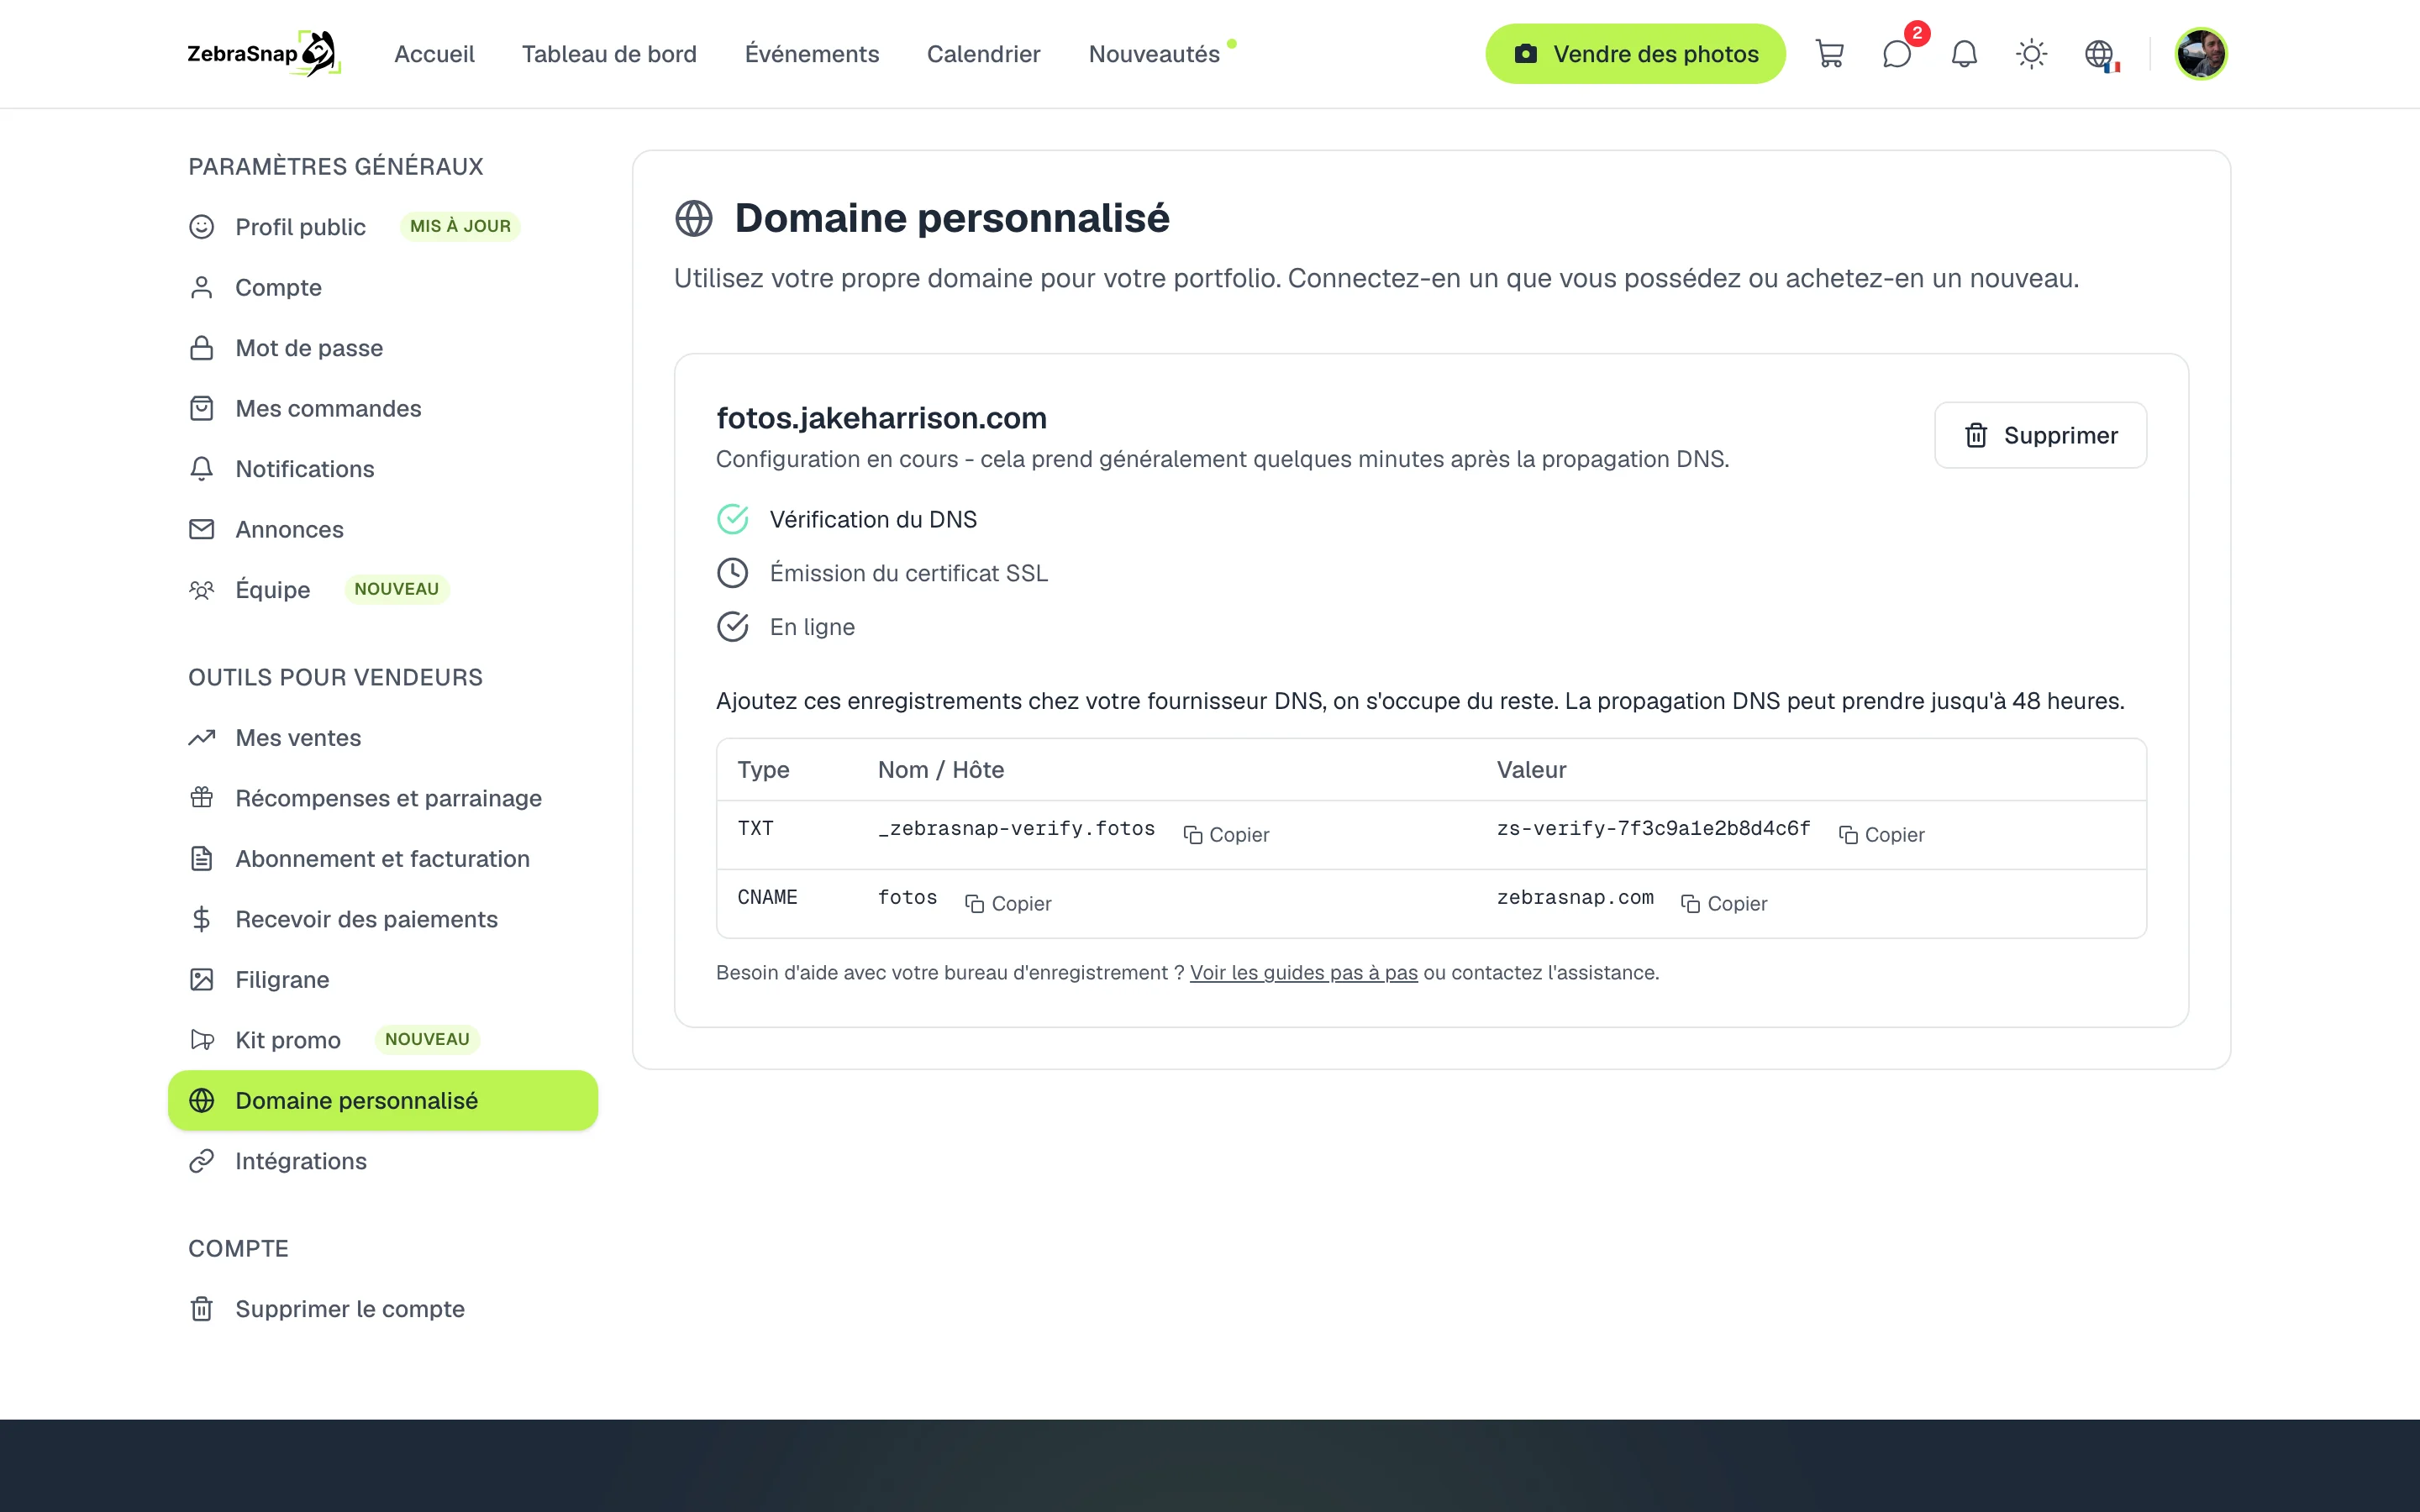Screen dimensions: 2420x1512
Task: Open Compte settings
Action: pyautogui.click(x=383, y=287)
